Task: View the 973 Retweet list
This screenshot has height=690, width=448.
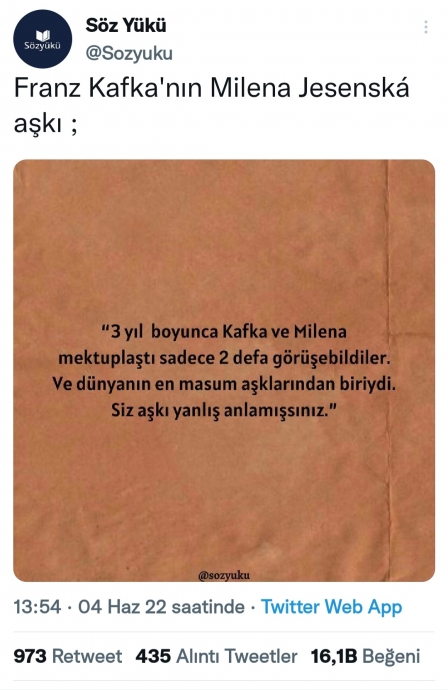Action: 68,656
